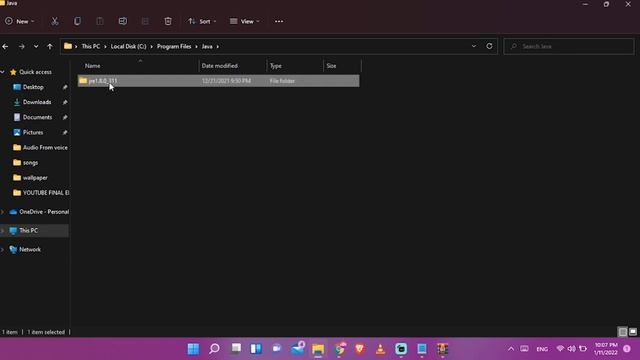Open Desktop in Quick access
The width and height of the screenshot is (640, 360).
[x=33, y=87]
